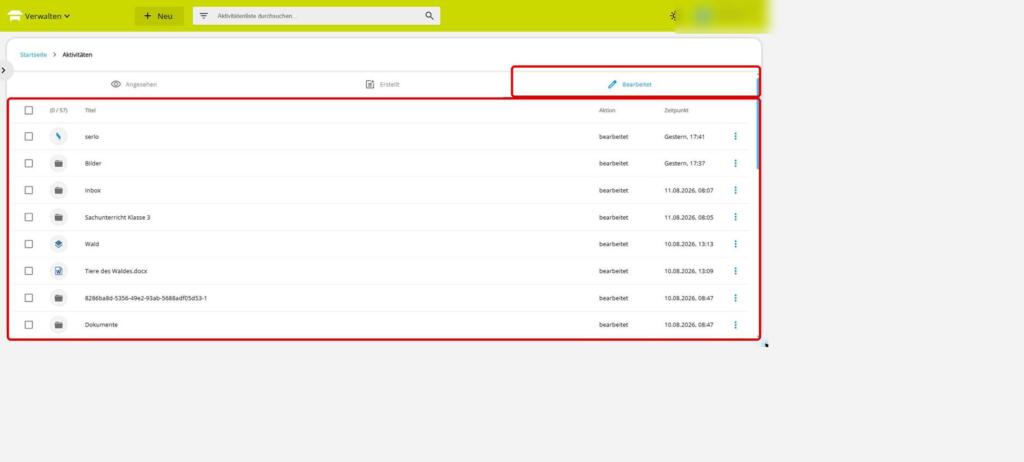Image resolution: width=1024 pixels, height=462 pixels.
Task: Open three-dot menu for Bilder
Action: [x=735, y=163]
